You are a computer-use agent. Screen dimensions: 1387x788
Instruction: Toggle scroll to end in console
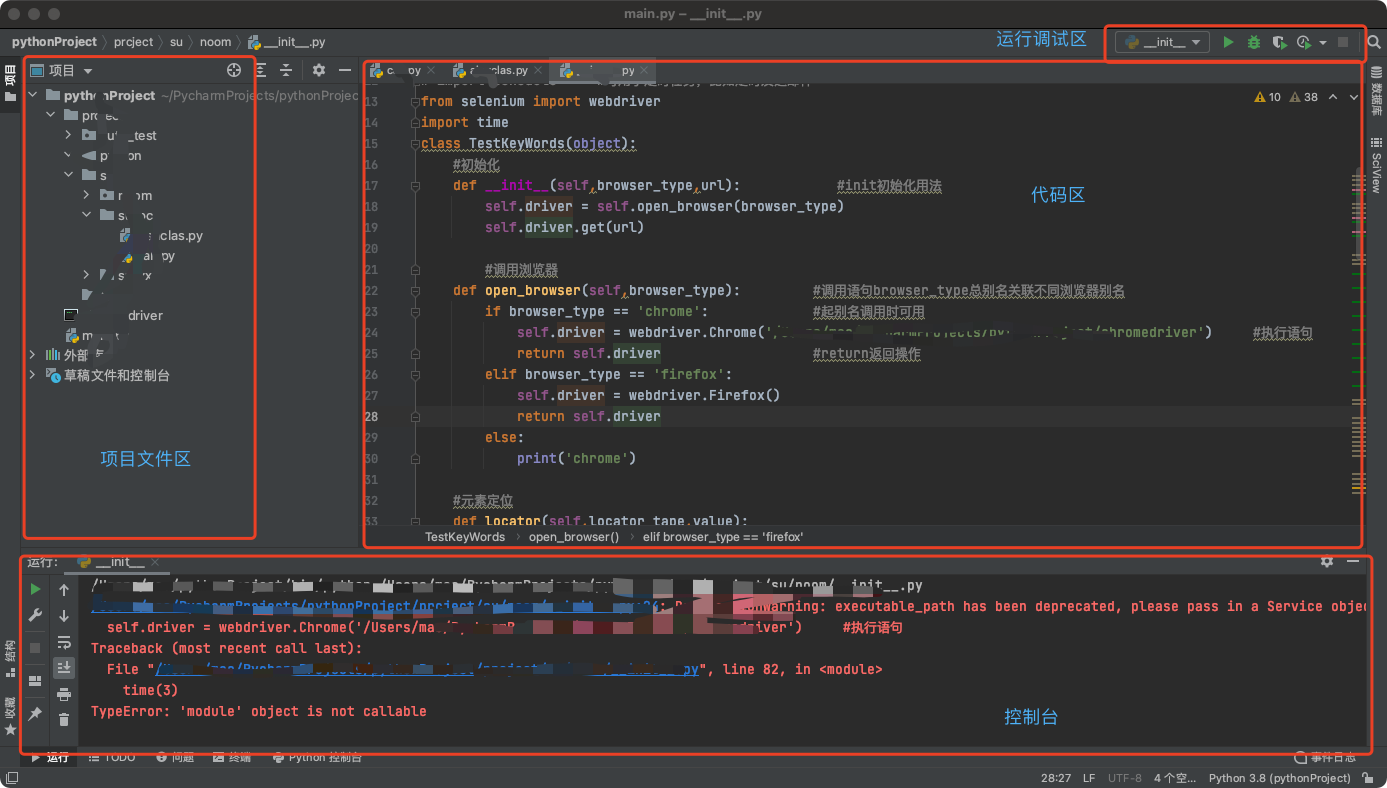(x=64, y=667)
